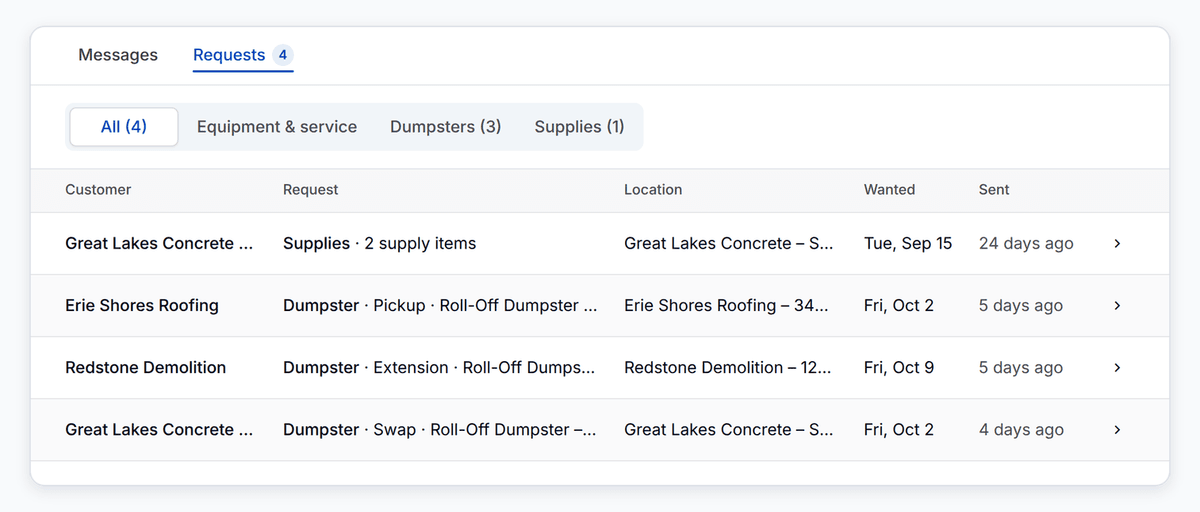Viewport: 1200px width, 512px height.
Task: Click the Requests count badge 4
Action: point(283,55)
